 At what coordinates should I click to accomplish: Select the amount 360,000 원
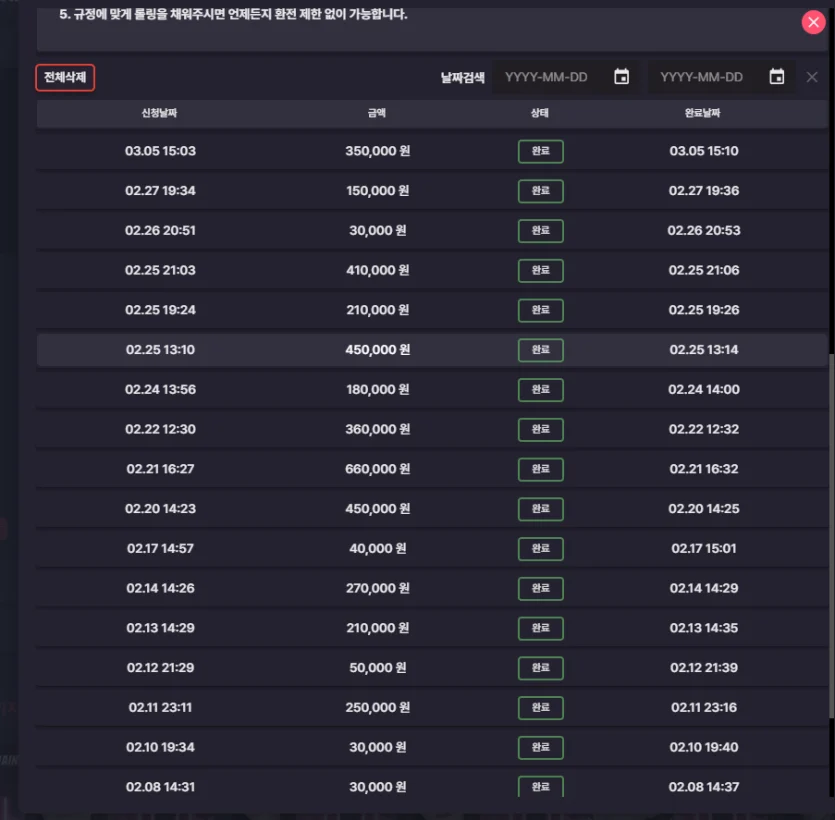[378, 429]
